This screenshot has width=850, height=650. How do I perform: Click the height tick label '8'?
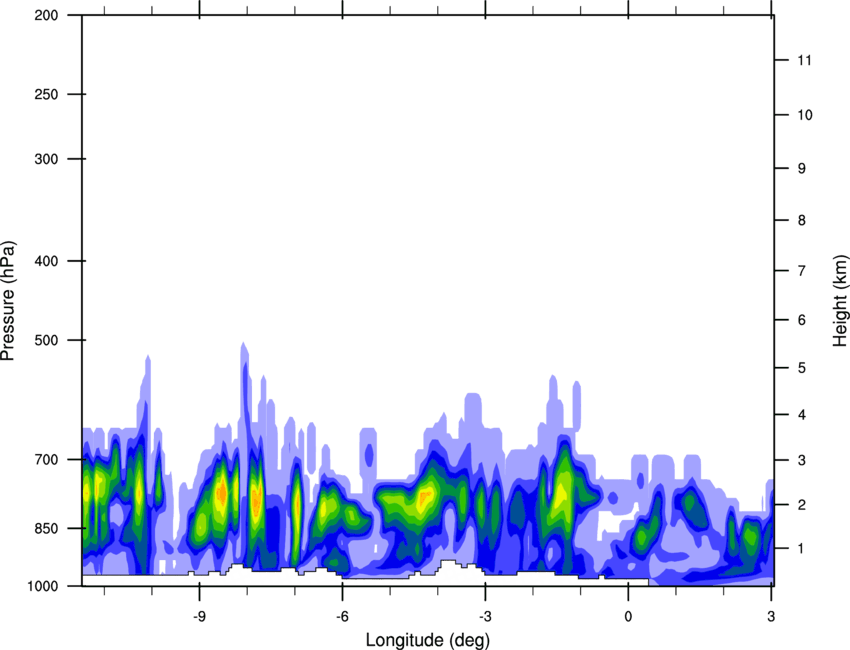coord(802,220)
